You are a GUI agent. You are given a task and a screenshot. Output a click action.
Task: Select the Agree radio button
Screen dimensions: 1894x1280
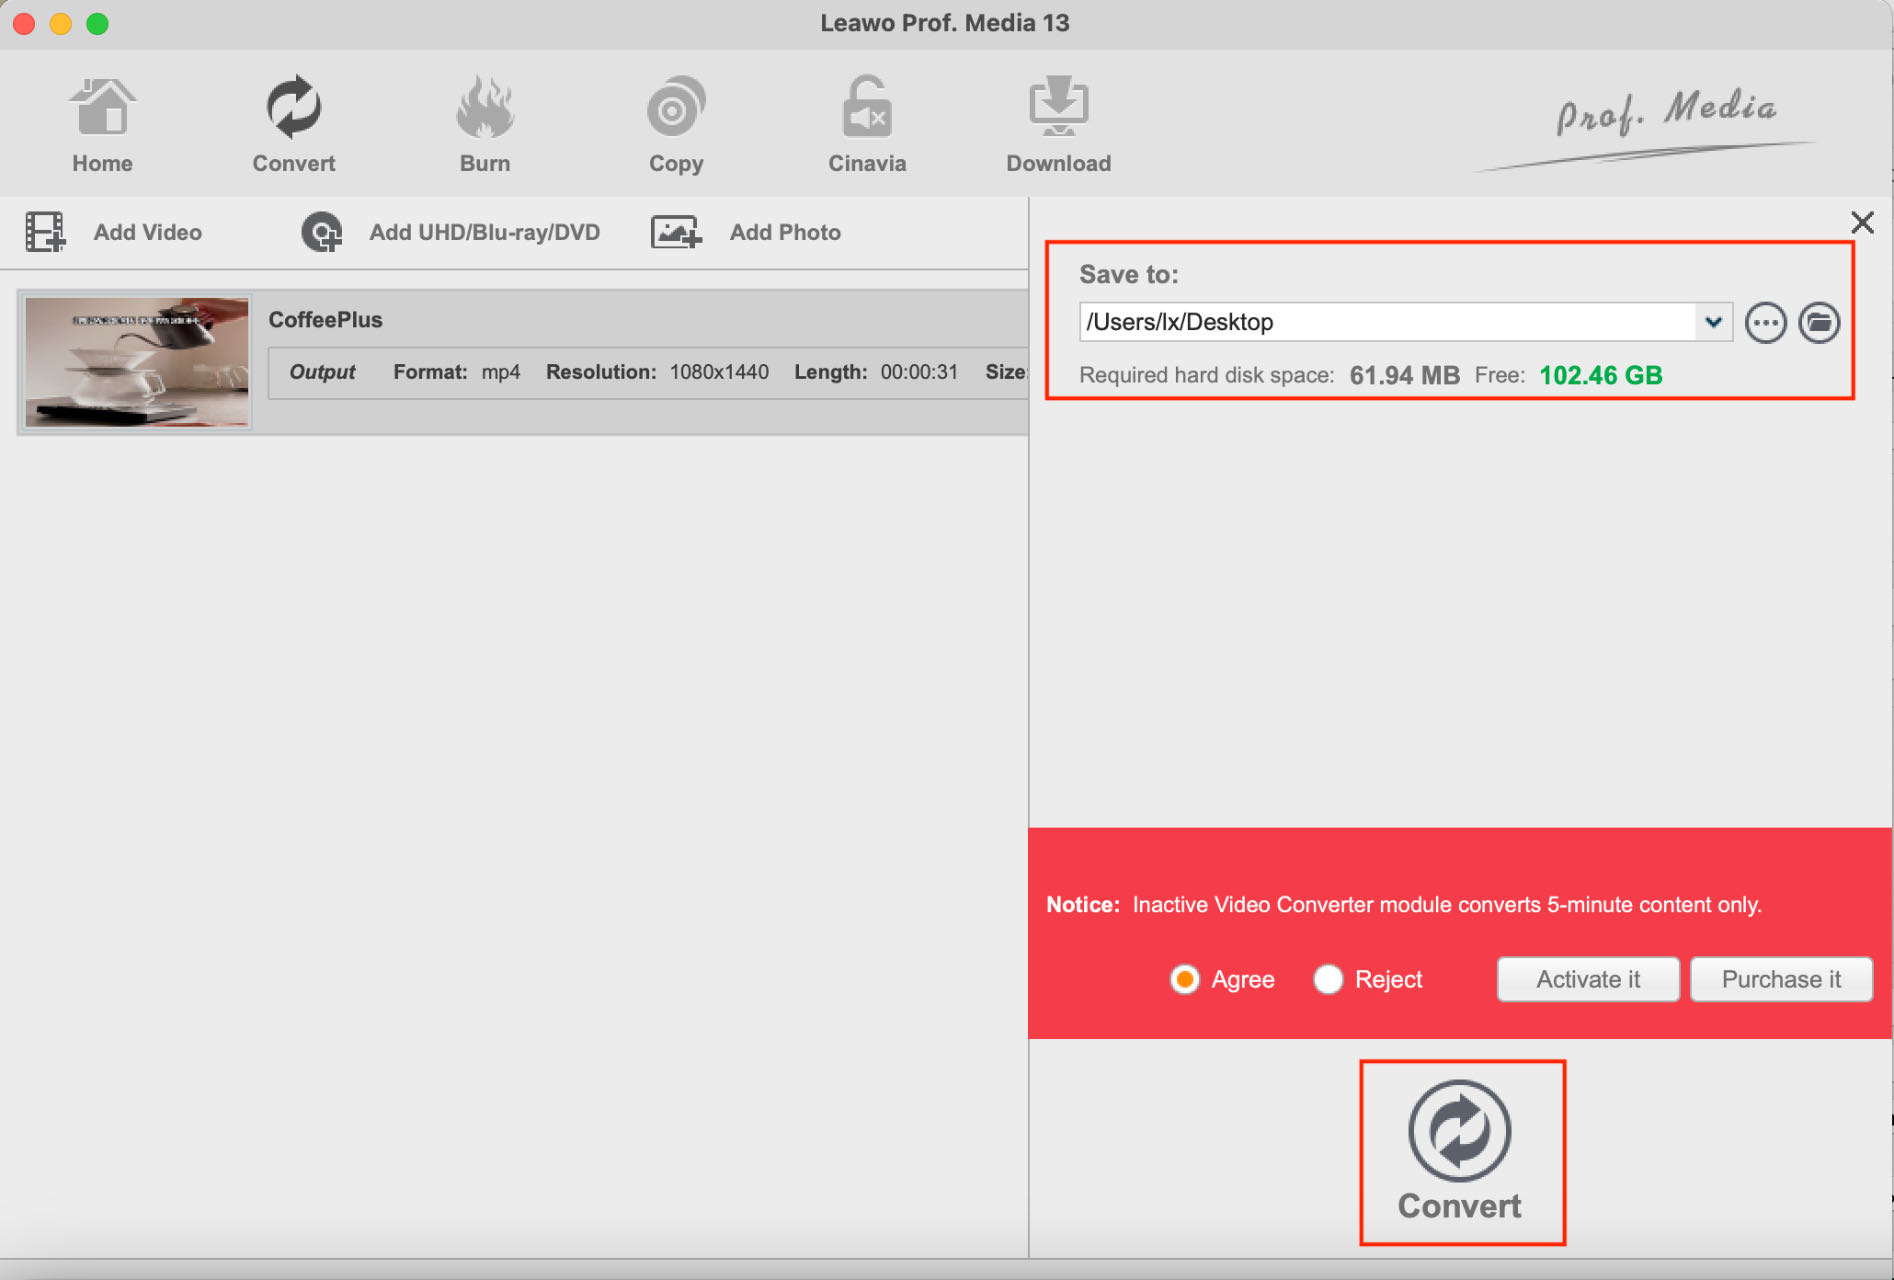[x=1185, y=979]
